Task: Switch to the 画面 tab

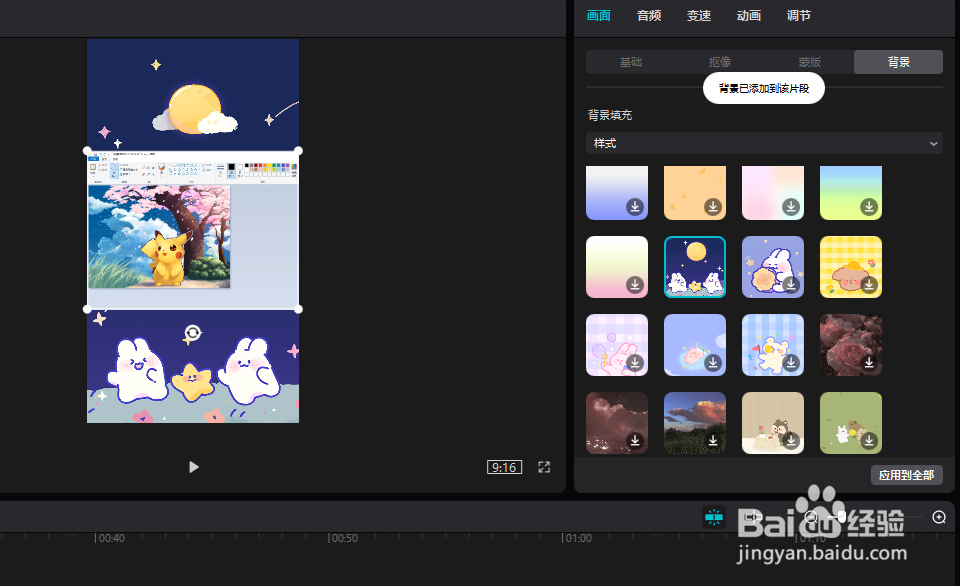Action: point(598,16)
